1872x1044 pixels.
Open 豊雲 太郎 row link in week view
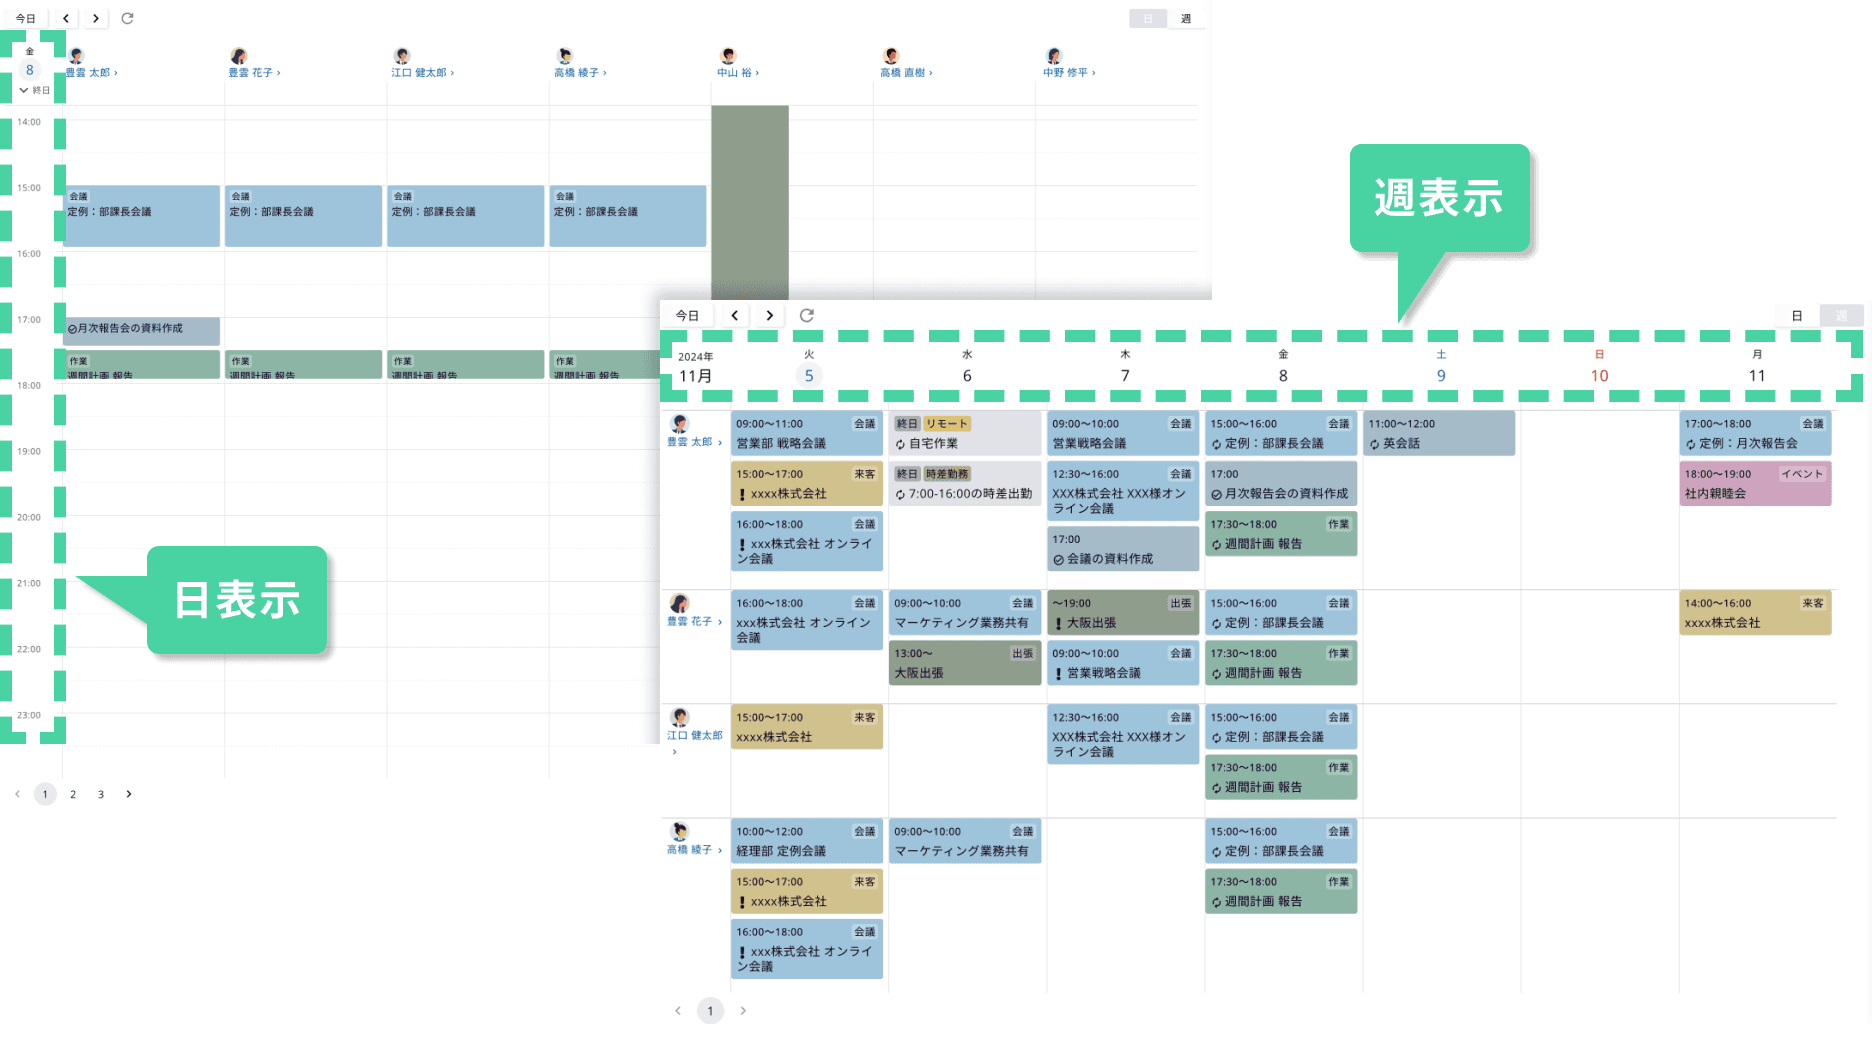694,442
